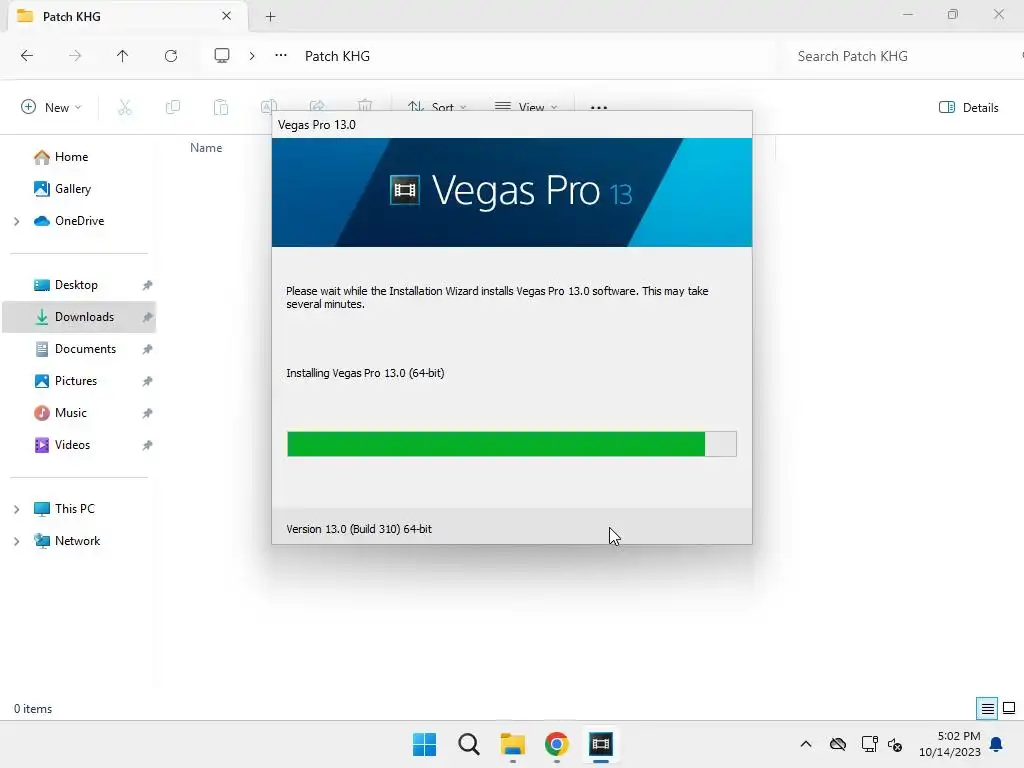
Task: Click "Version 13.0 (Build 310) 64-bit" text
Action: pos(359,529)
